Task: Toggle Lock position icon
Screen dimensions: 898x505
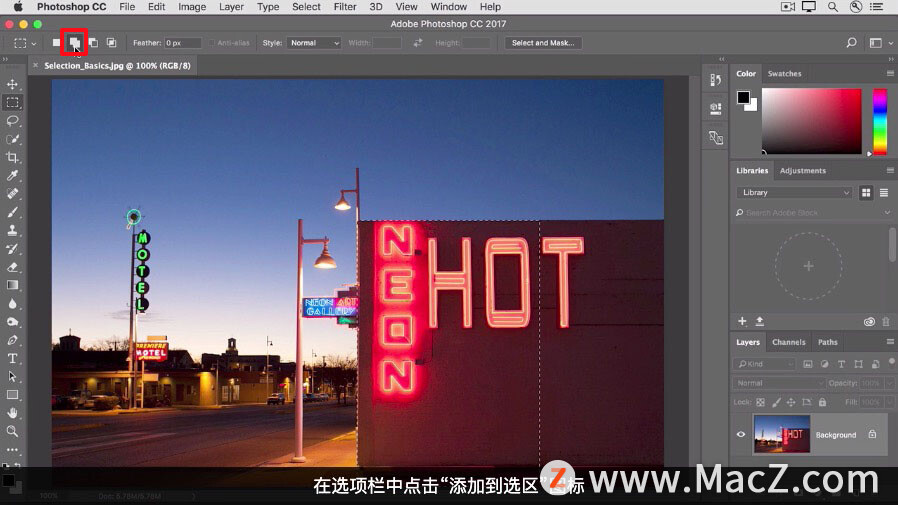Action: 791,402
